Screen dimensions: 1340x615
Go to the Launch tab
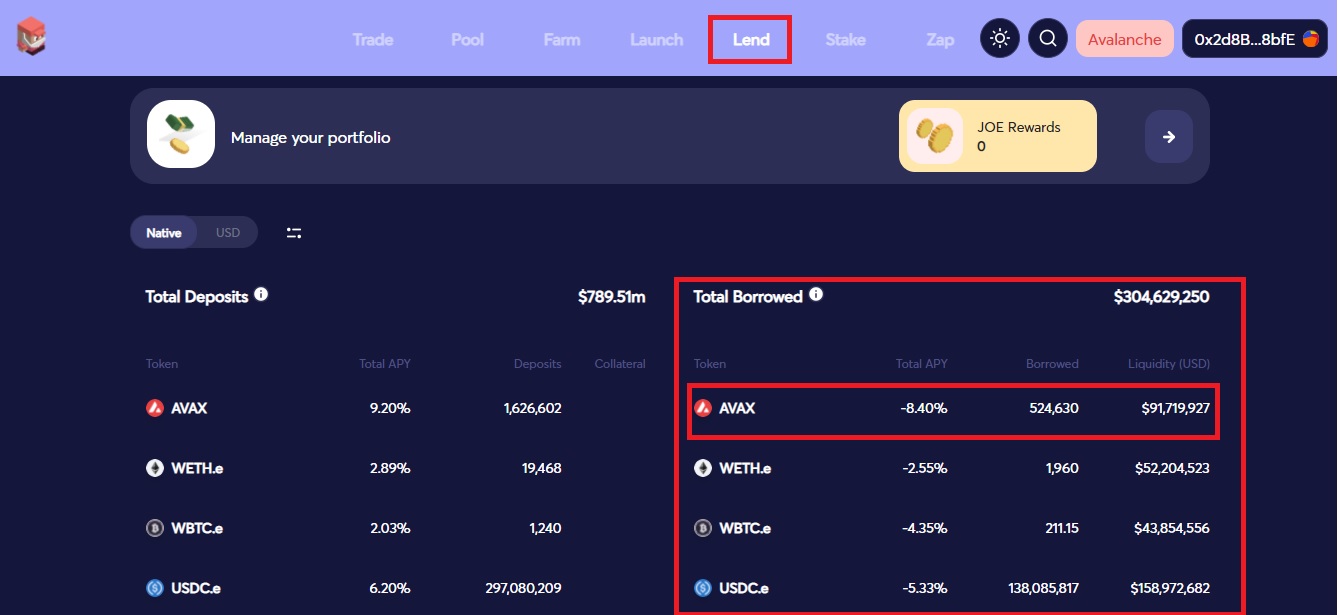[657, 40]
